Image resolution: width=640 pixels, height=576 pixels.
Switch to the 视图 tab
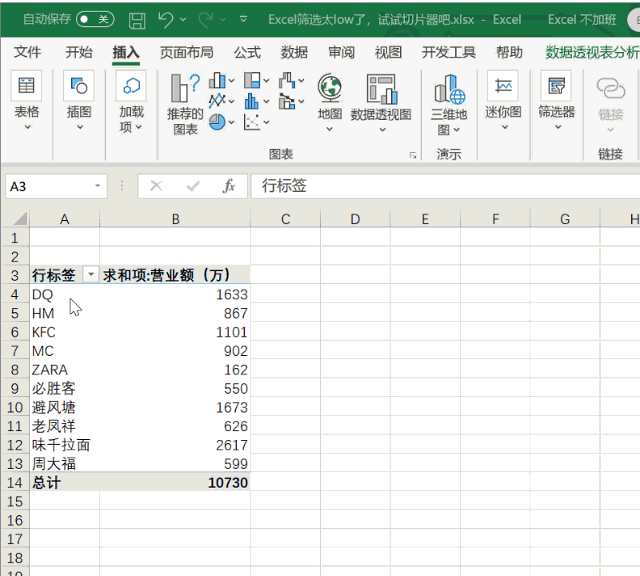point(388,52)
